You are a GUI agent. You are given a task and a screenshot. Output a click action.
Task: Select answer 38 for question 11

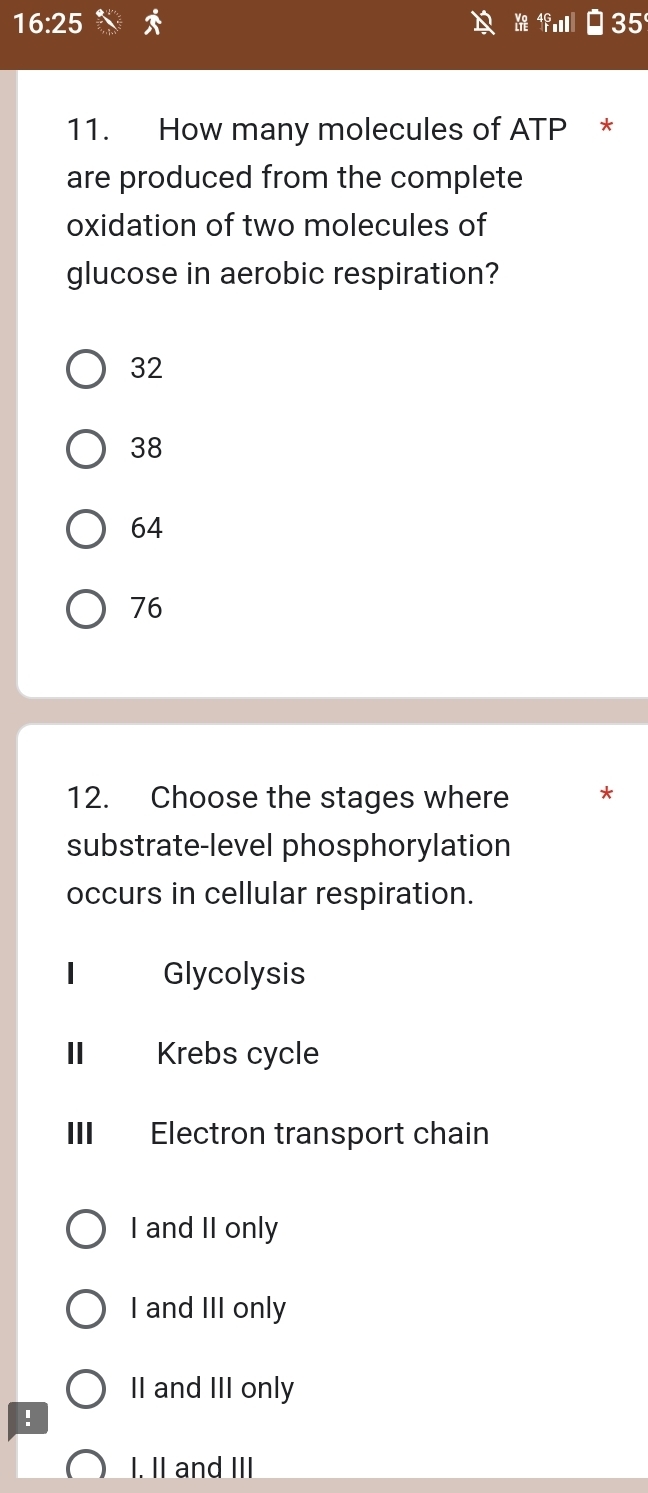point(86,448)
